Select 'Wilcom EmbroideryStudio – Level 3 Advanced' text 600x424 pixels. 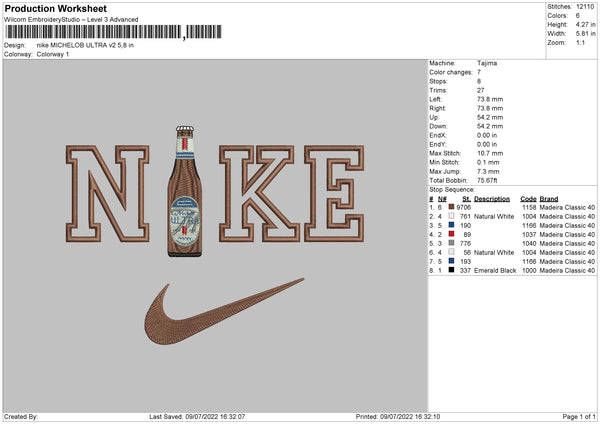[x=71, y=20]
